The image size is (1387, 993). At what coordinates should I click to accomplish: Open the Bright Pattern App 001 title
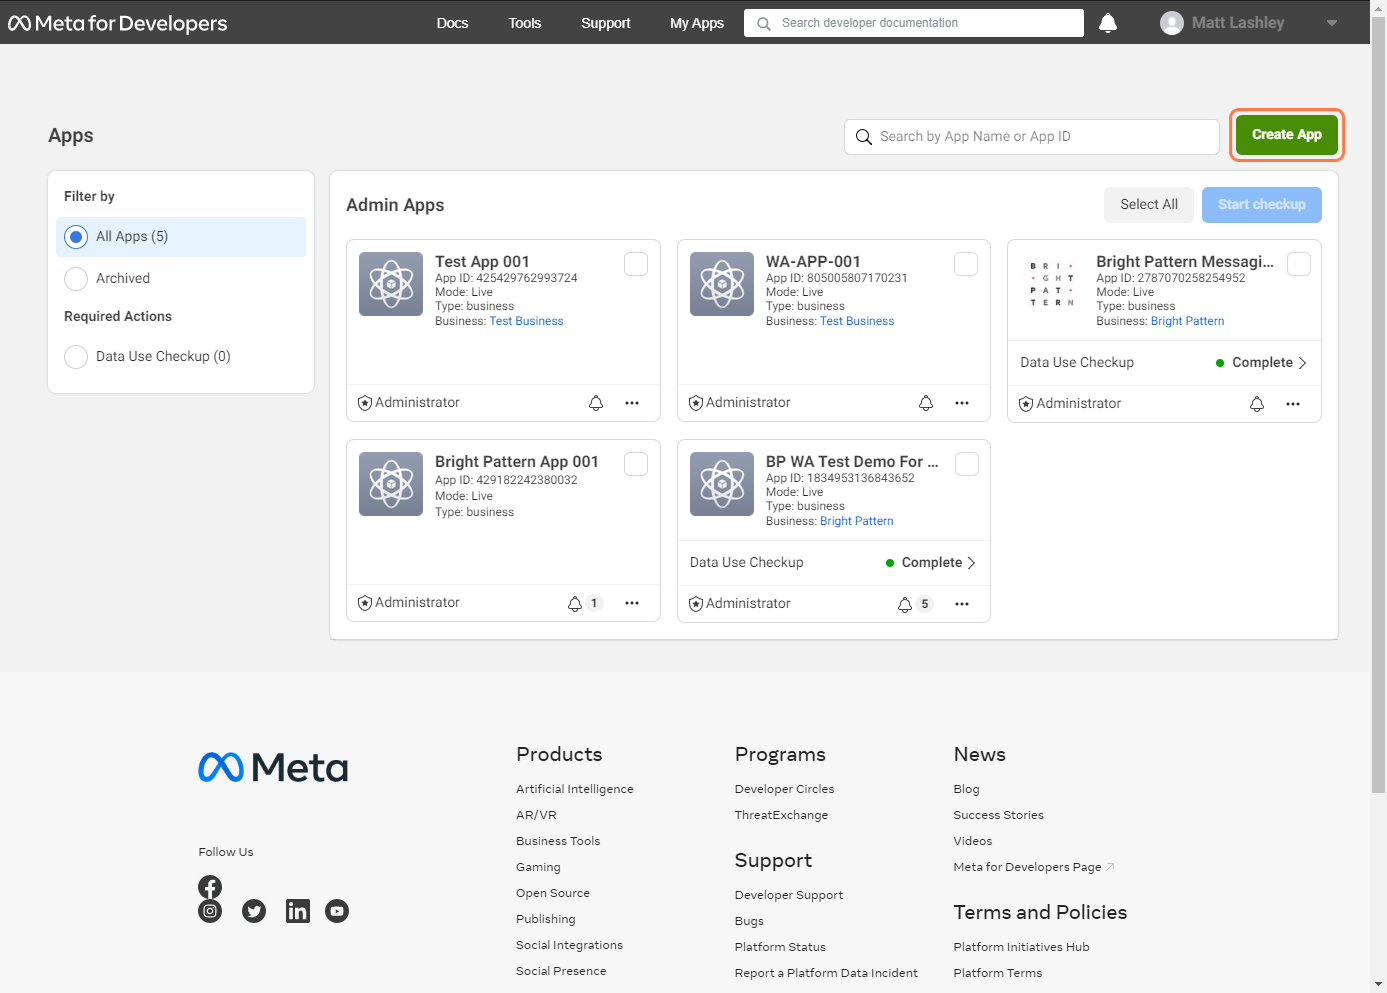point(517,462)
